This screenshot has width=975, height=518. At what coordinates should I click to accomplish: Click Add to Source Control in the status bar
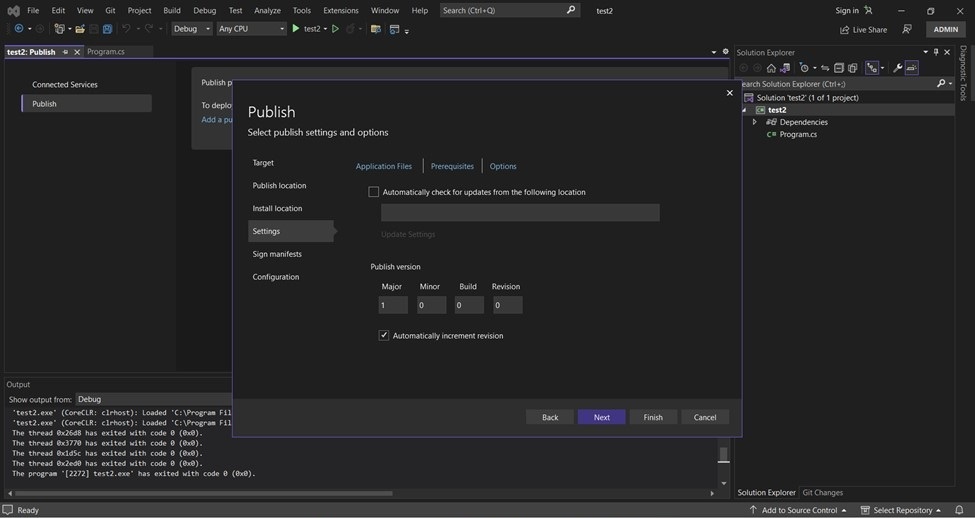click(797, 510)
